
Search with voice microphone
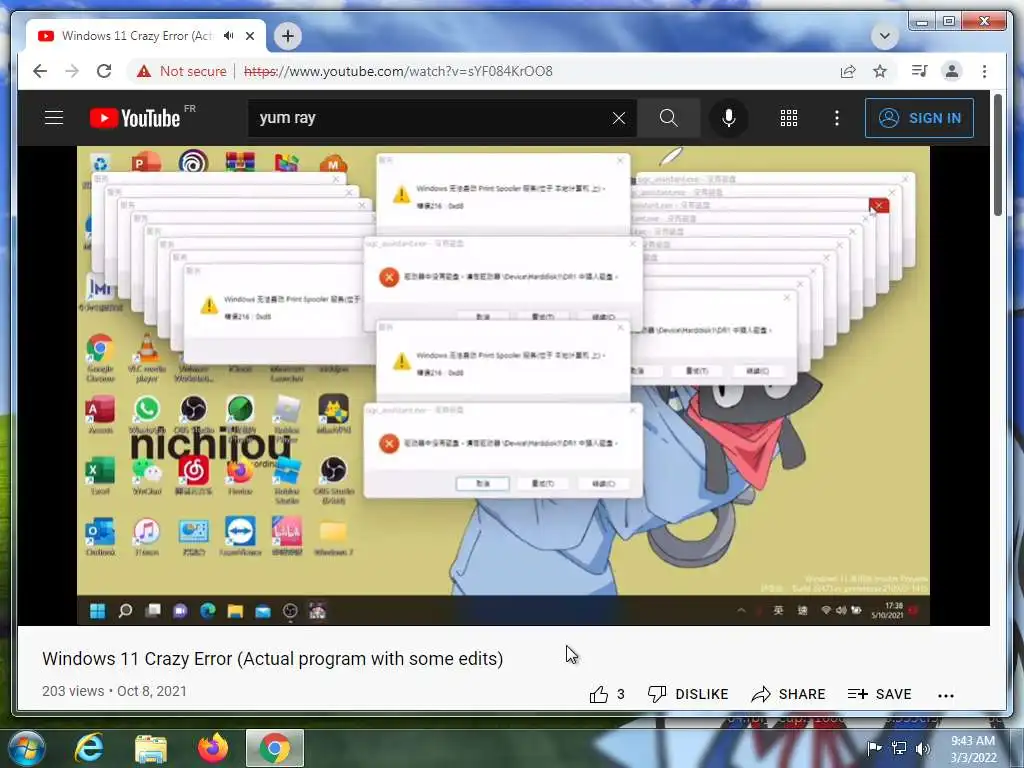click(728, 118)
